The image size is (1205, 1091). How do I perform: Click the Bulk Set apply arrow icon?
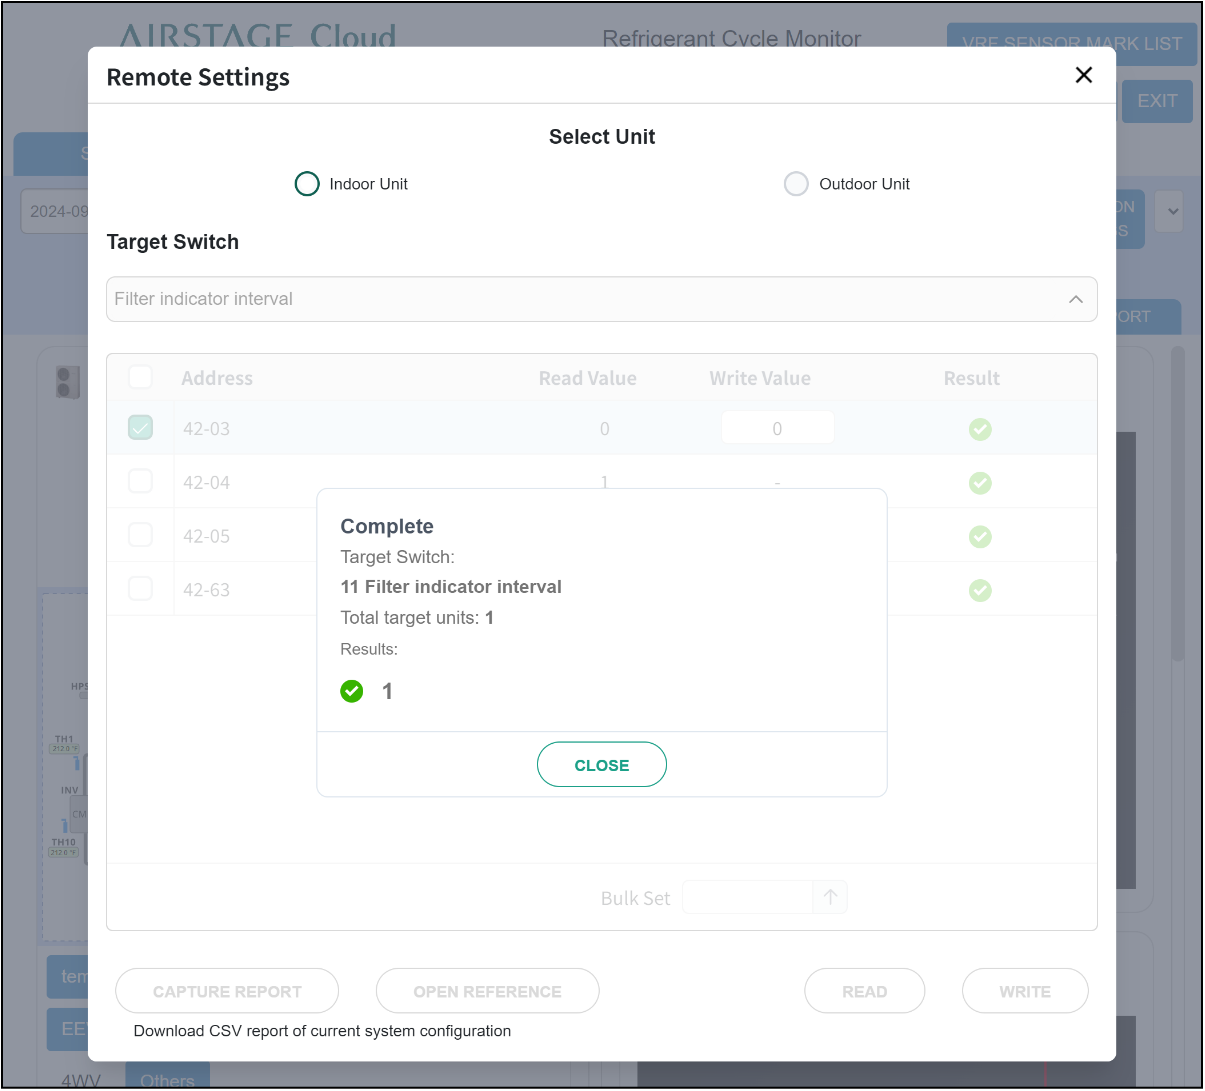(x=830, y=897)
